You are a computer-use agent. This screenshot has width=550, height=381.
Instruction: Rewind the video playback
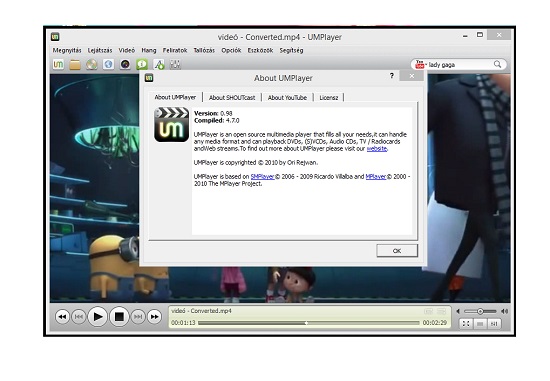coord(62,317)
